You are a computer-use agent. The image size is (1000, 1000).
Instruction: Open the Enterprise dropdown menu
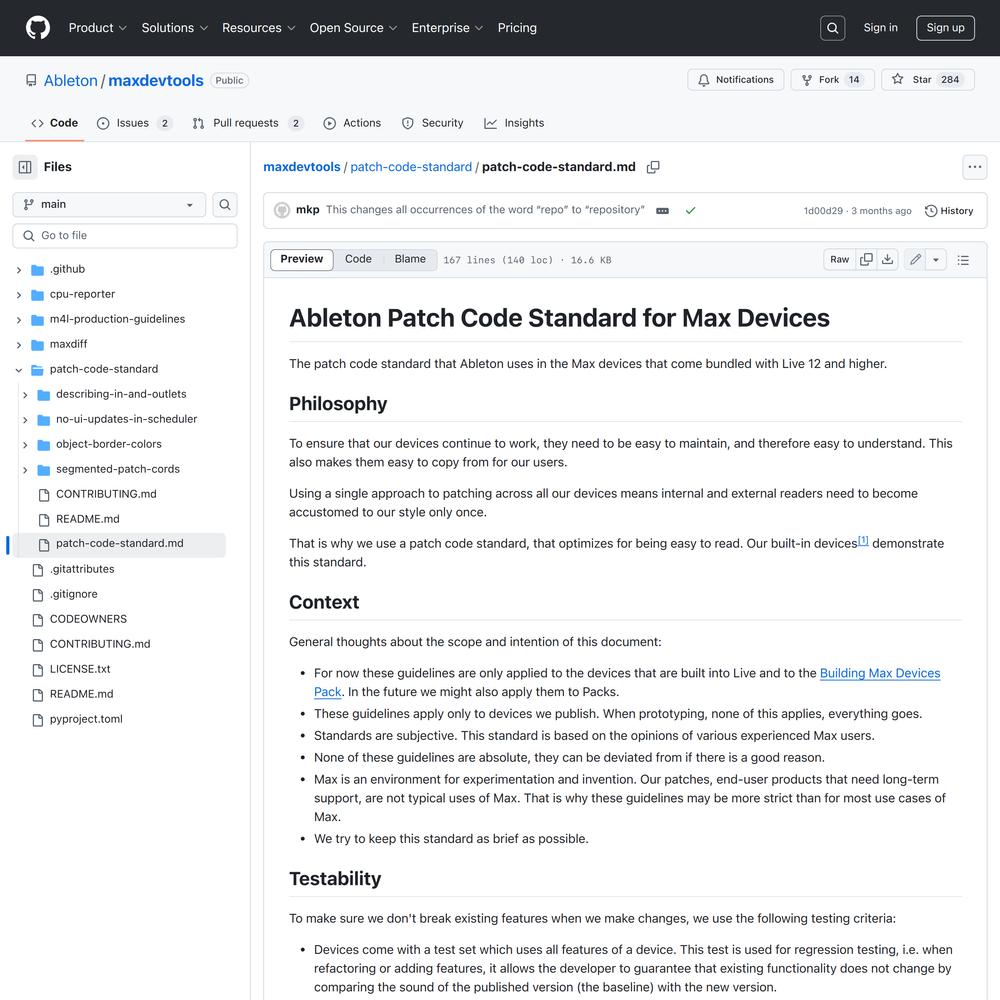tap(447, 28)
